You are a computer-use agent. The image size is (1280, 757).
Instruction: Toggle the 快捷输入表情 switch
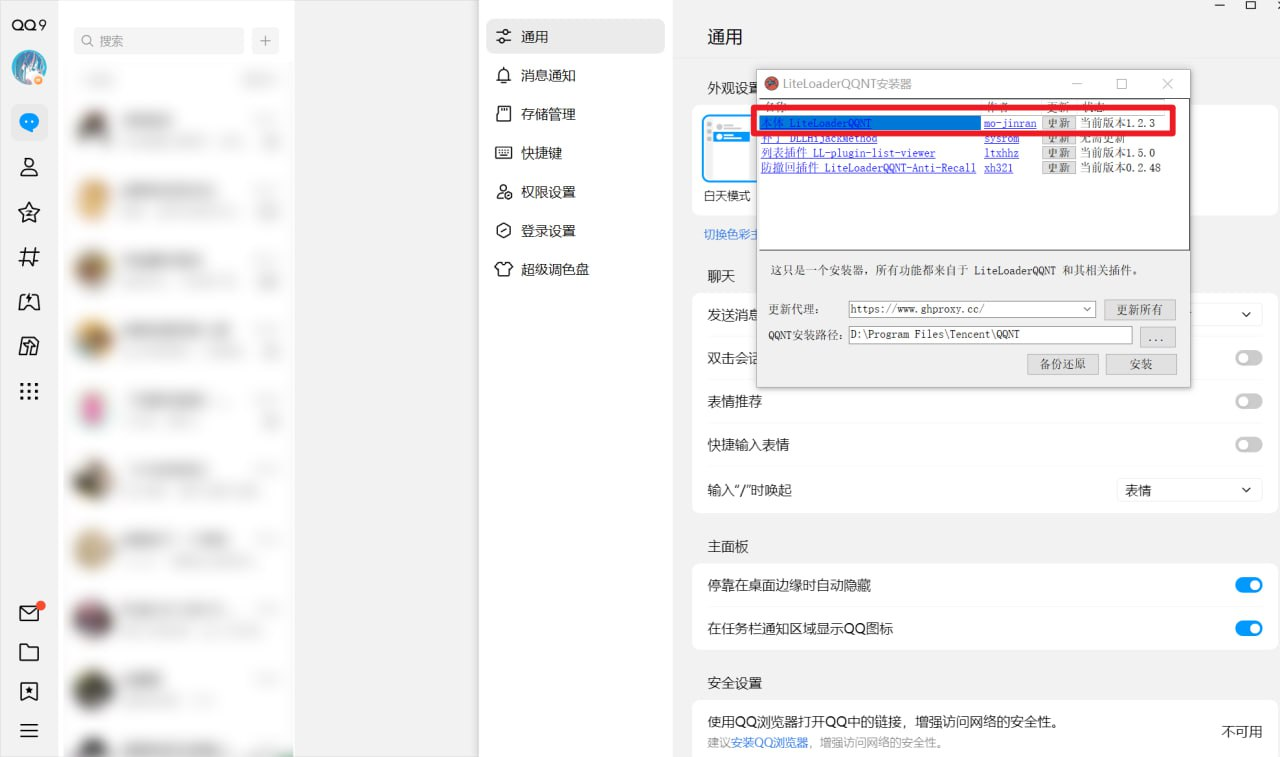1248,445
